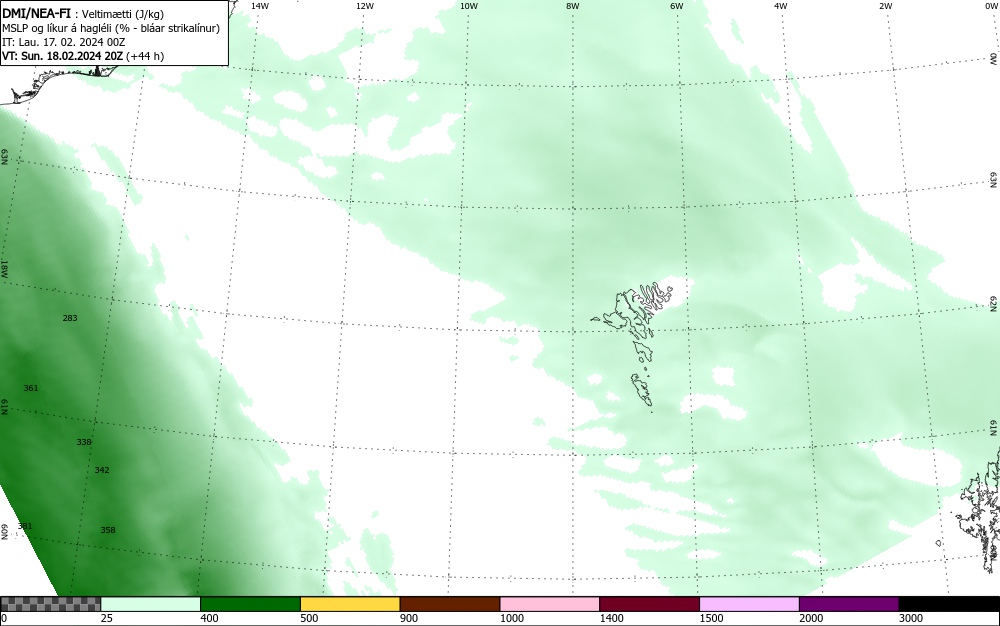Image resolution: width=1000 pixels, height=626 pixels.
Task: Click the "6W" longitude label
Action: point(677,6)
